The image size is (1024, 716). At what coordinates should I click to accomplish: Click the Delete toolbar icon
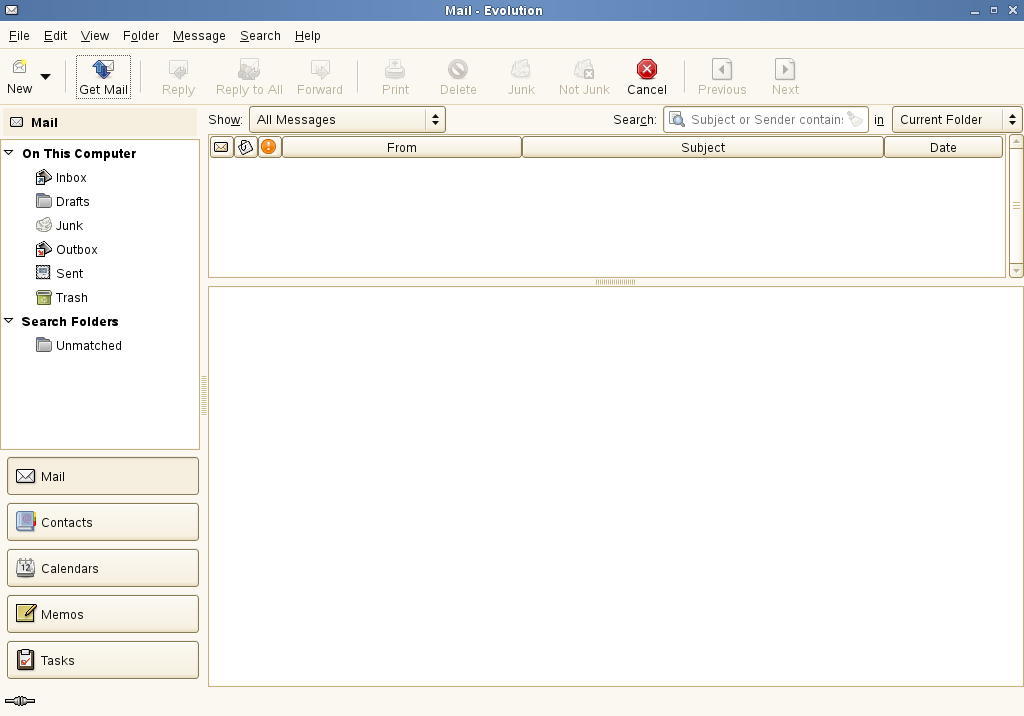point(458,69)
